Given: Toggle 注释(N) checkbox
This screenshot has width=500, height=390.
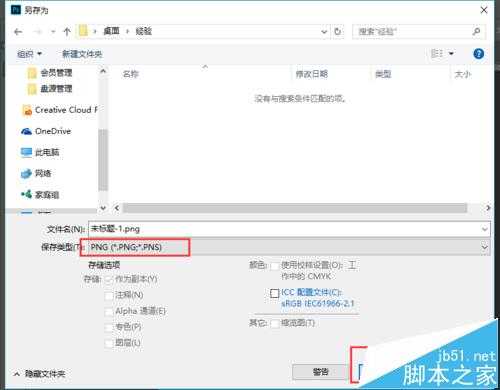Looking at the screenshot, I should click(x=109, y=295).
